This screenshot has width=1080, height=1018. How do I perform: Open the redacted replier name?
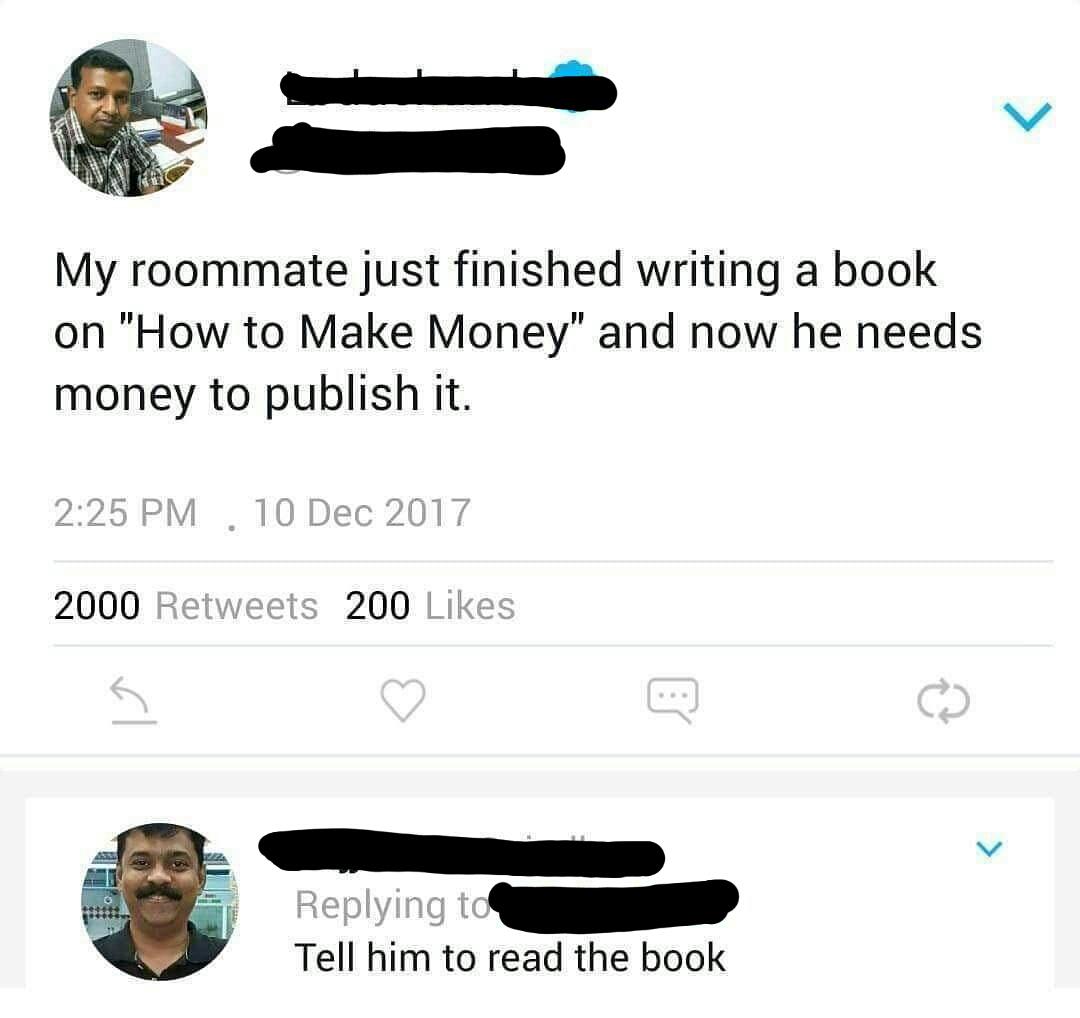(x=461, y=854)
